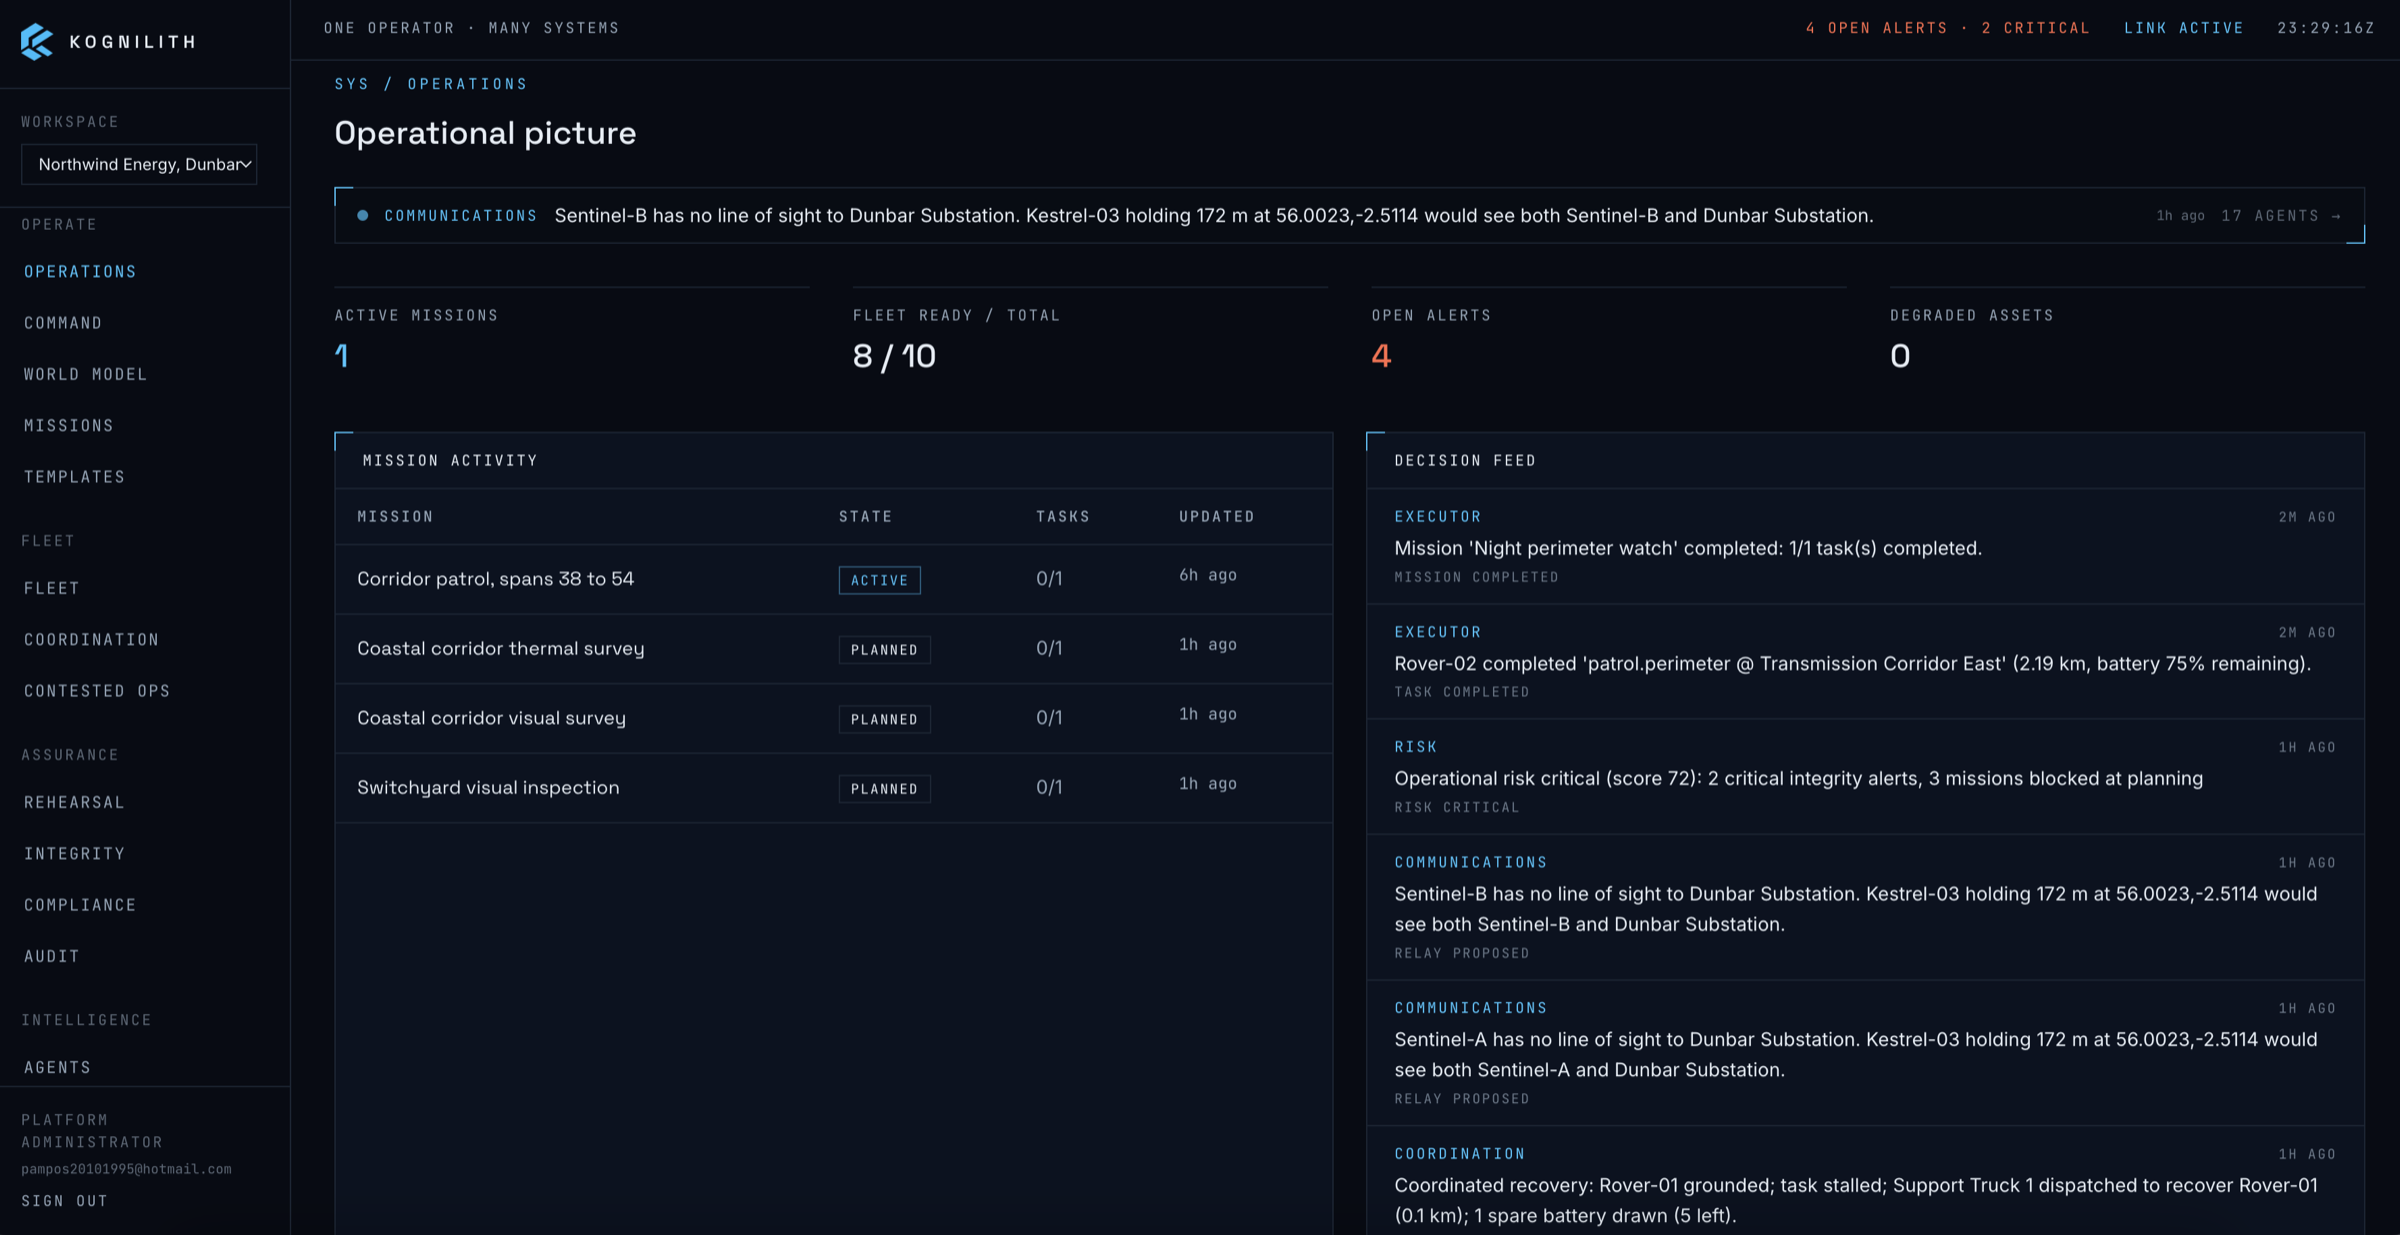Open the Risk critical decision feed entry

(1865, 777)
